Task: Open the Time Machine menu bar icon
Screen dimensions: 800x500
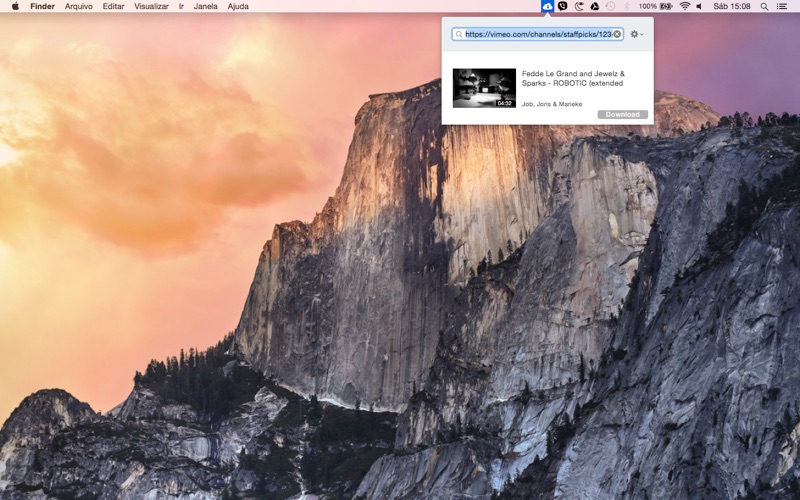Action: (x=610, y=6)
